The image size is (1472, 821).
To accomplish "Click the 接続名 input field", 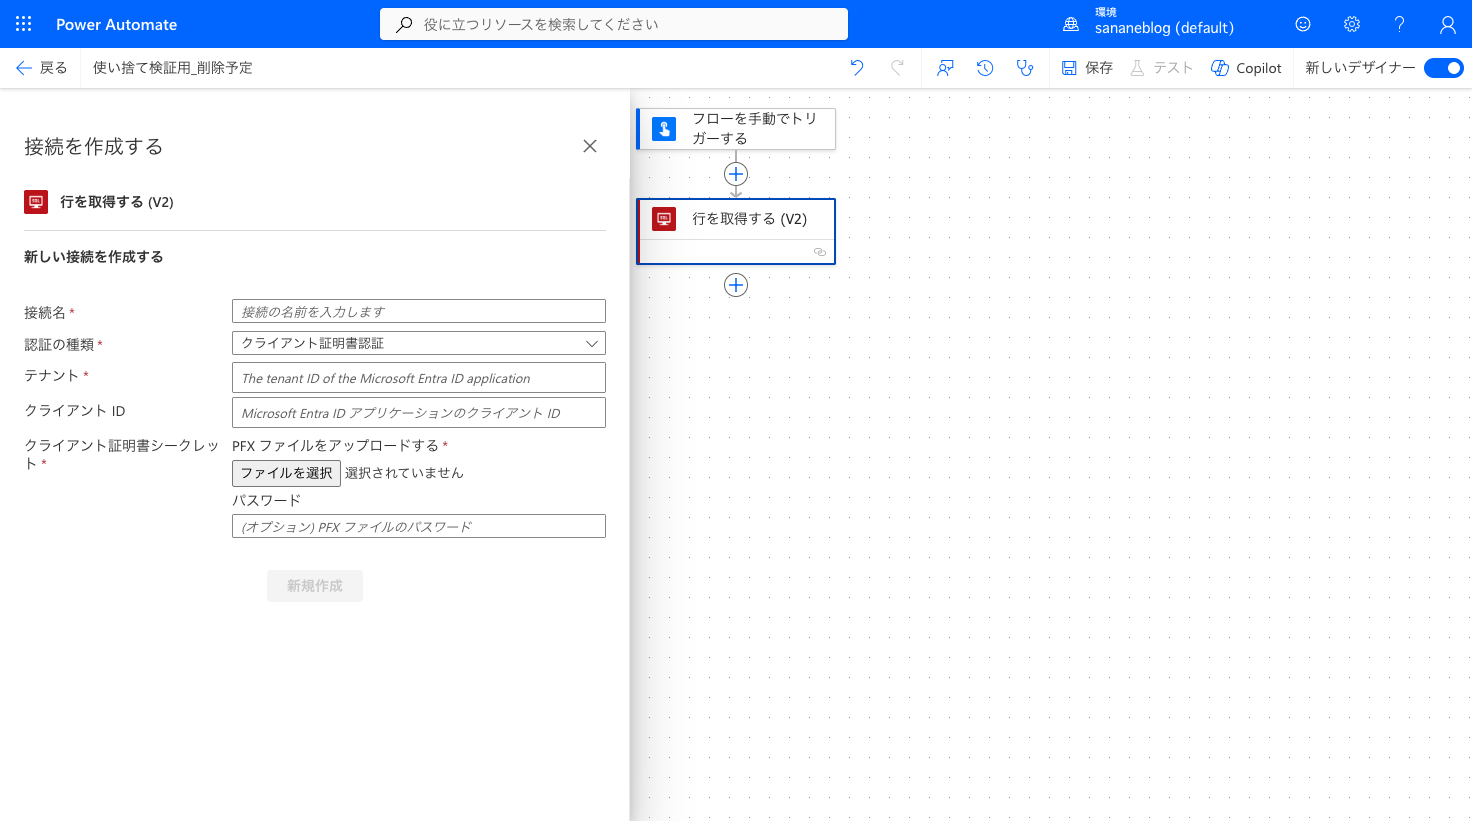I will click(419, 311).
